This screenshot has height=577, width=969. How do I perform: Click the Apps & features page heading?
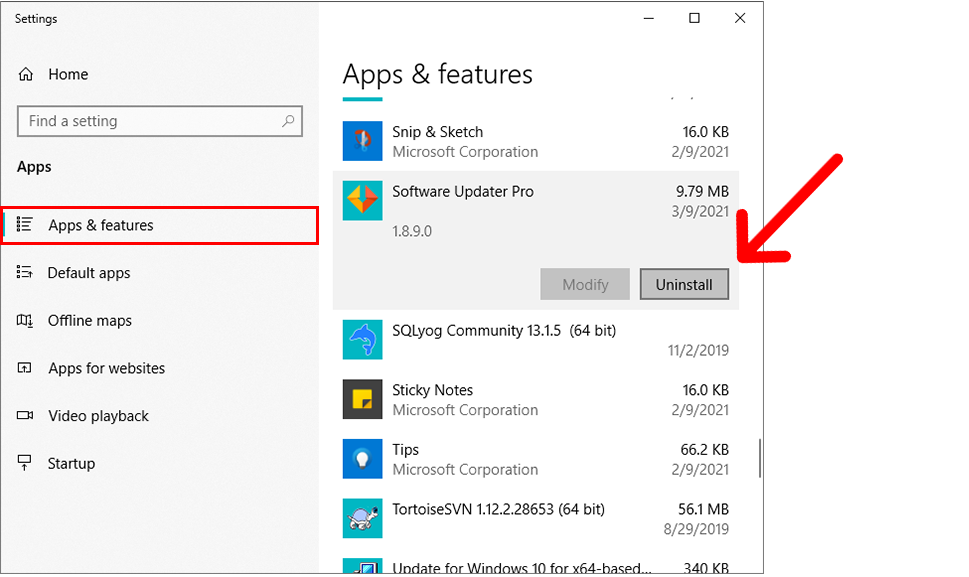pos(437,75)
